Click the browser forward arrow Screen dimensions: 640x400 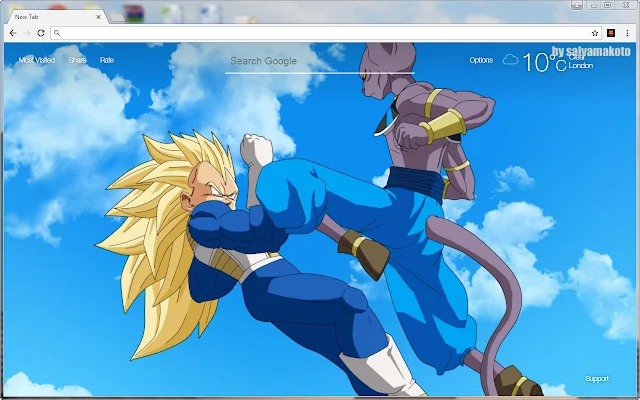point(27,33)
